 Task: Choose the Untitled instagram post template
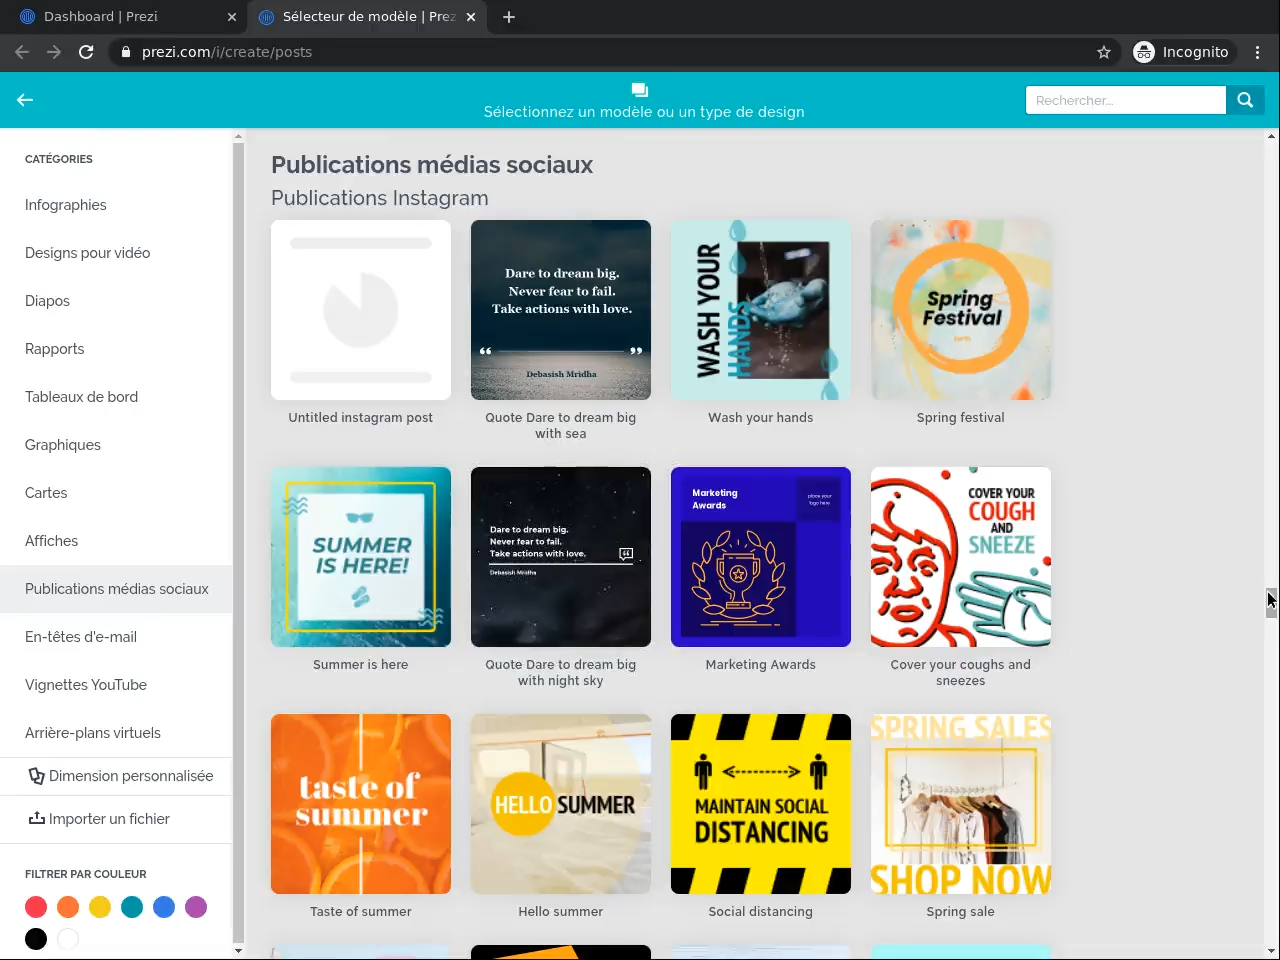361,310
